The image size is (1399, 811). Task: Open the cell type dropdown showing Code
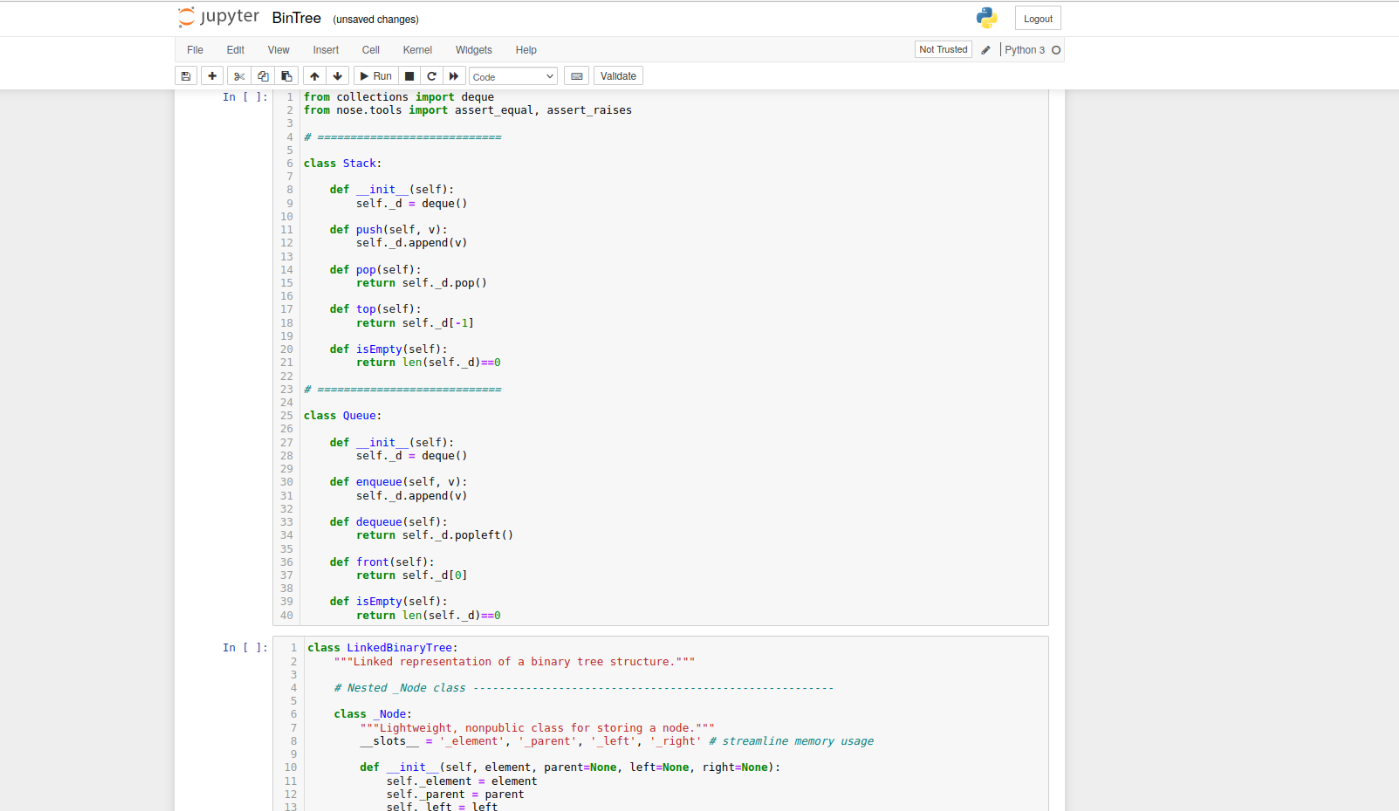(x=513, y=75)
